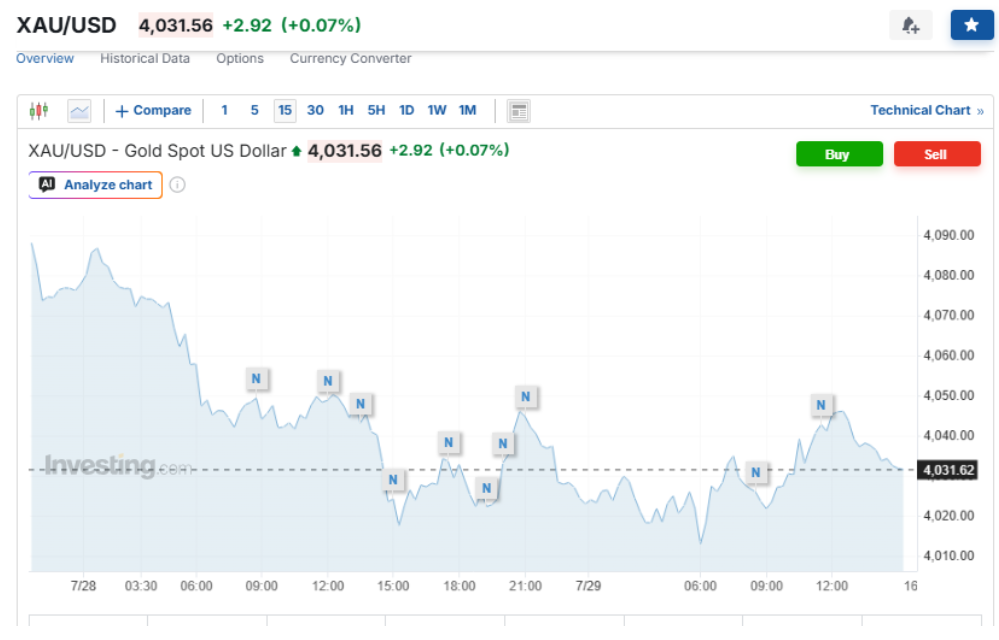Add a price alert bell icon

(x=910, y=25)
